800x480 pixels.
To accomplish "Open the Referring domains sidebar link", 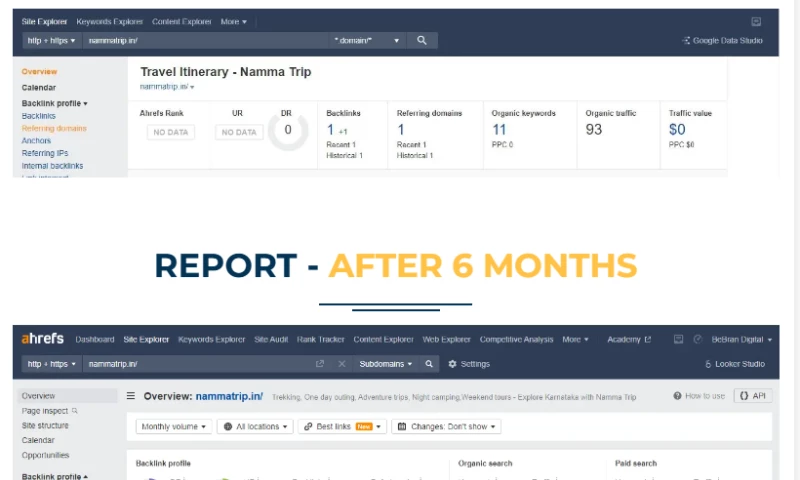I will click(x=54, y=128).
